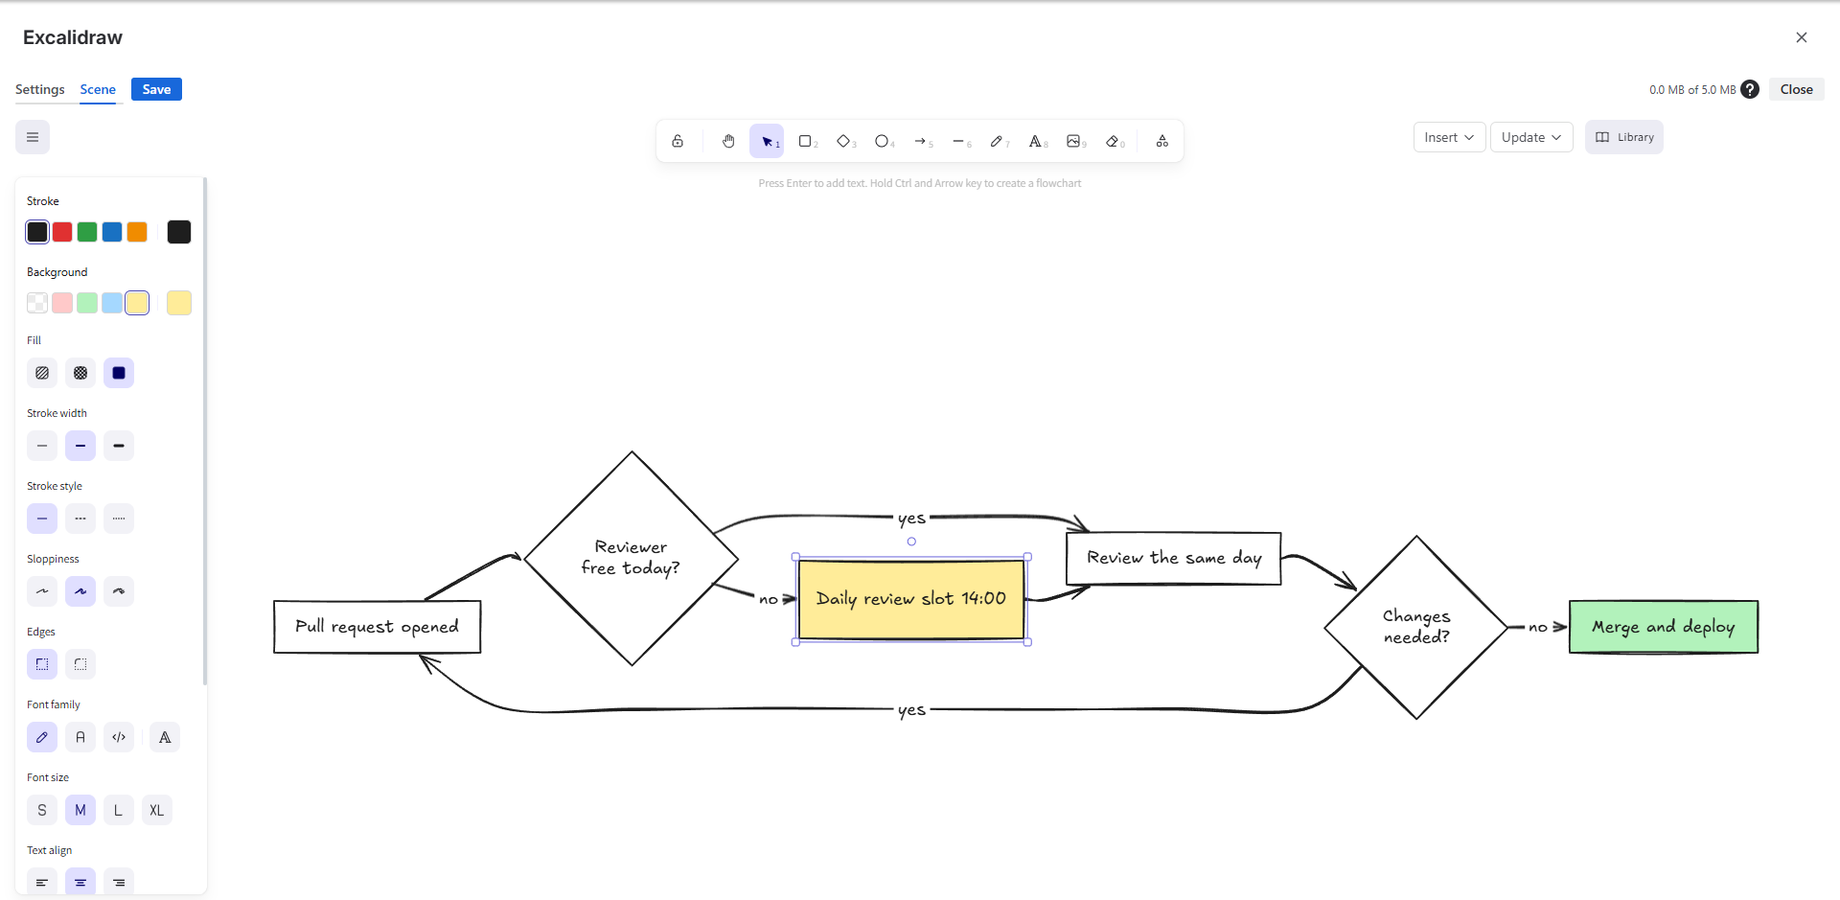Choose cartoonist sloppiness option

pos(118,591)
